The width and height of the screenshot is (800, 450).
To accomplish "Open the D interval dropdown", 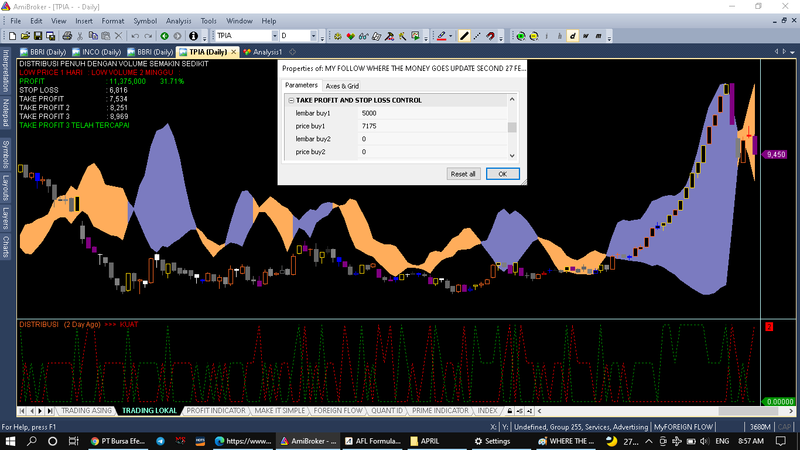I will 313,36.
